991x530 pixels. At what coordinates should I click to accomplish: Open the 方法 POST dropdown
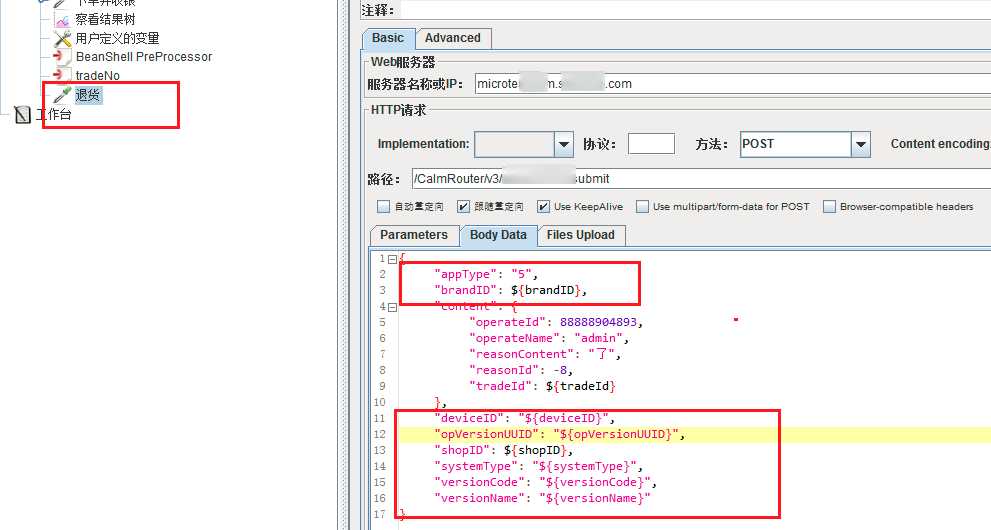861,144
